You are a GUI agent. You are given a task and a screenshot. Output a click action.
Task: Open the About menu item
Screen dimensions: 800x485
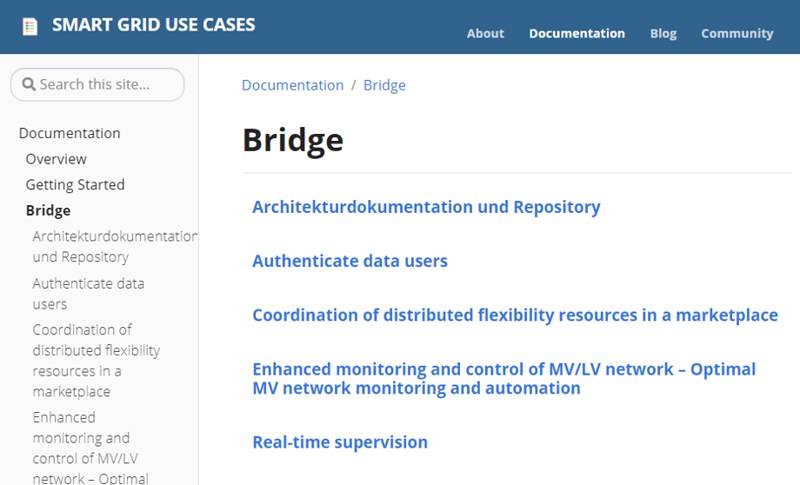tap(485, 34)
